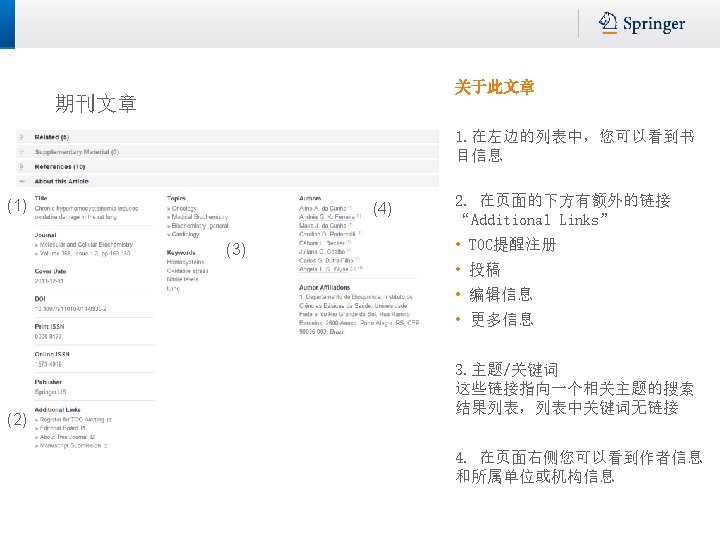
Task: Click the article title under Title
Action: click(86, 212)
